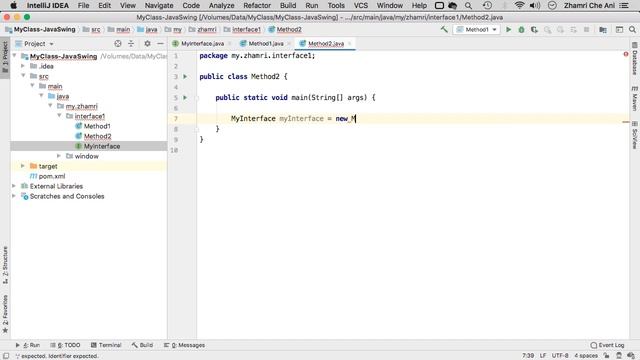Click the error stripe mark on right scrollbar
640x360 pixels.
coord(626,122)
